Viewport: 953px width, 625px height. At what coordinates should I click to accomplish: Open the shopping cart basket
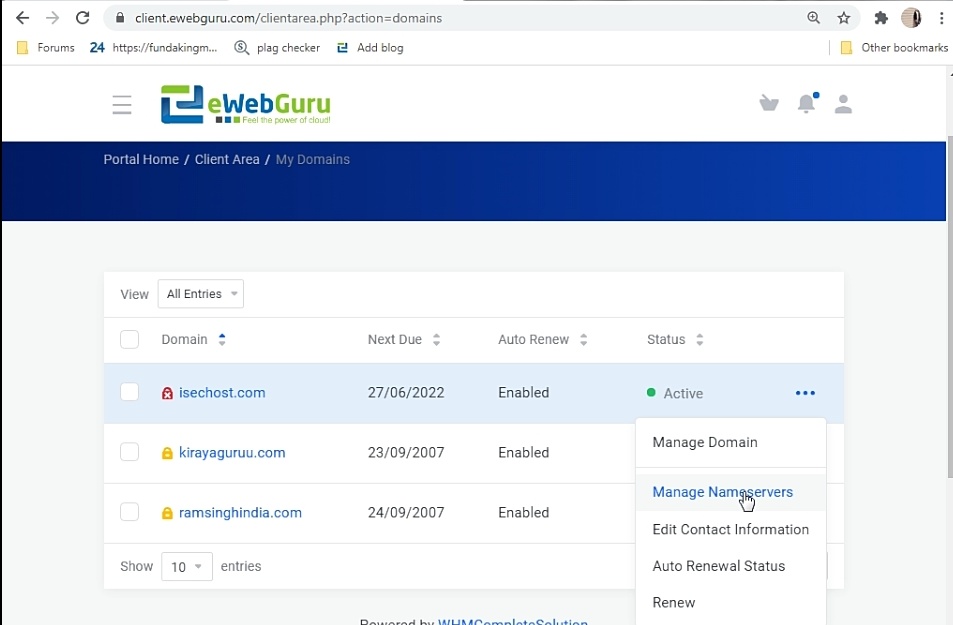[x=769, y=103]
